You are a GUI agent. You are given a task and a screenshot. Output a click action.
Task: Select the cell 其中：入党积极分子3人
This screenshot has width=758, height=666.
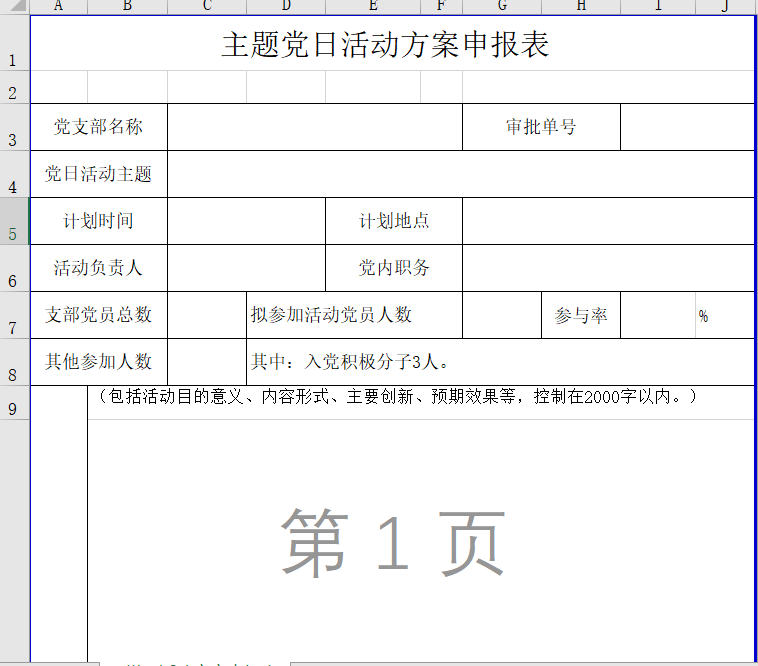click(500, 362)
